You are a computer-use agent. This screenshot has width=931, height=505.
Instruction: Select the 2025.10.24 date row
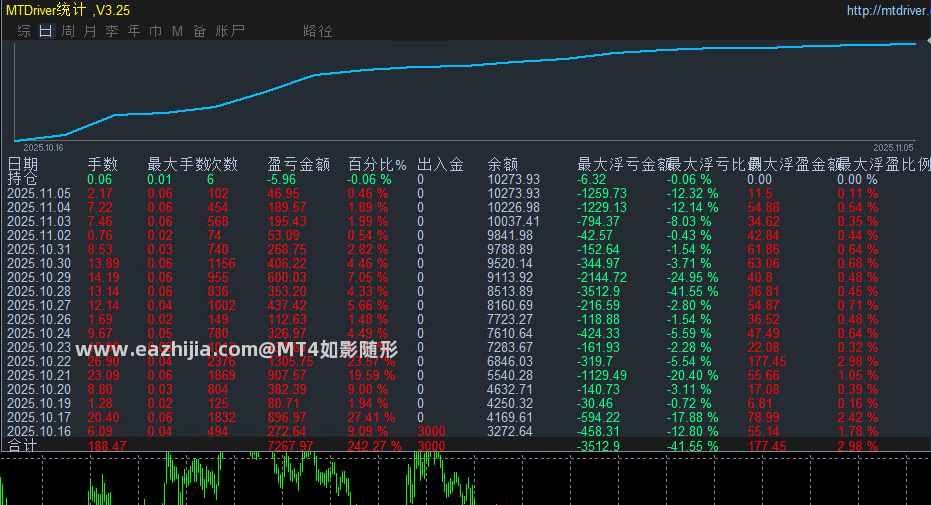click(x=39, y=334)
